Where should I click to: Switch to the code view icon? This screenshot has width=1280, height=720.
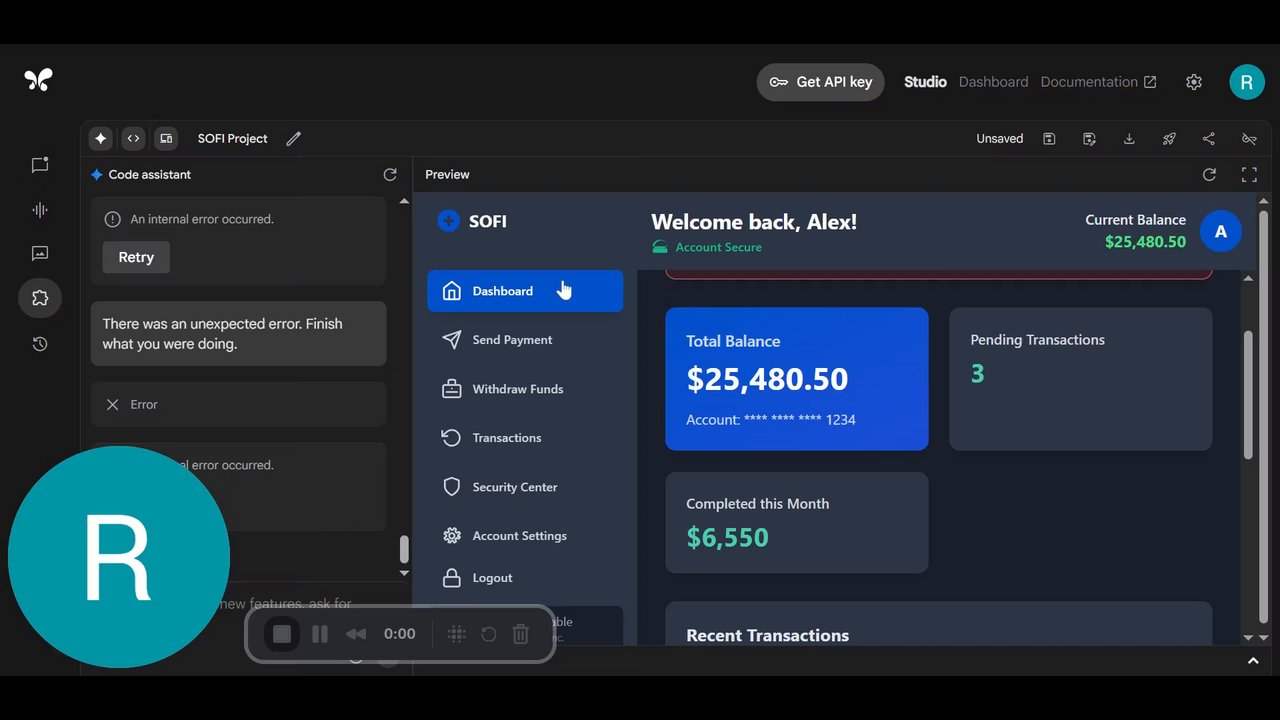pos(133,138)
